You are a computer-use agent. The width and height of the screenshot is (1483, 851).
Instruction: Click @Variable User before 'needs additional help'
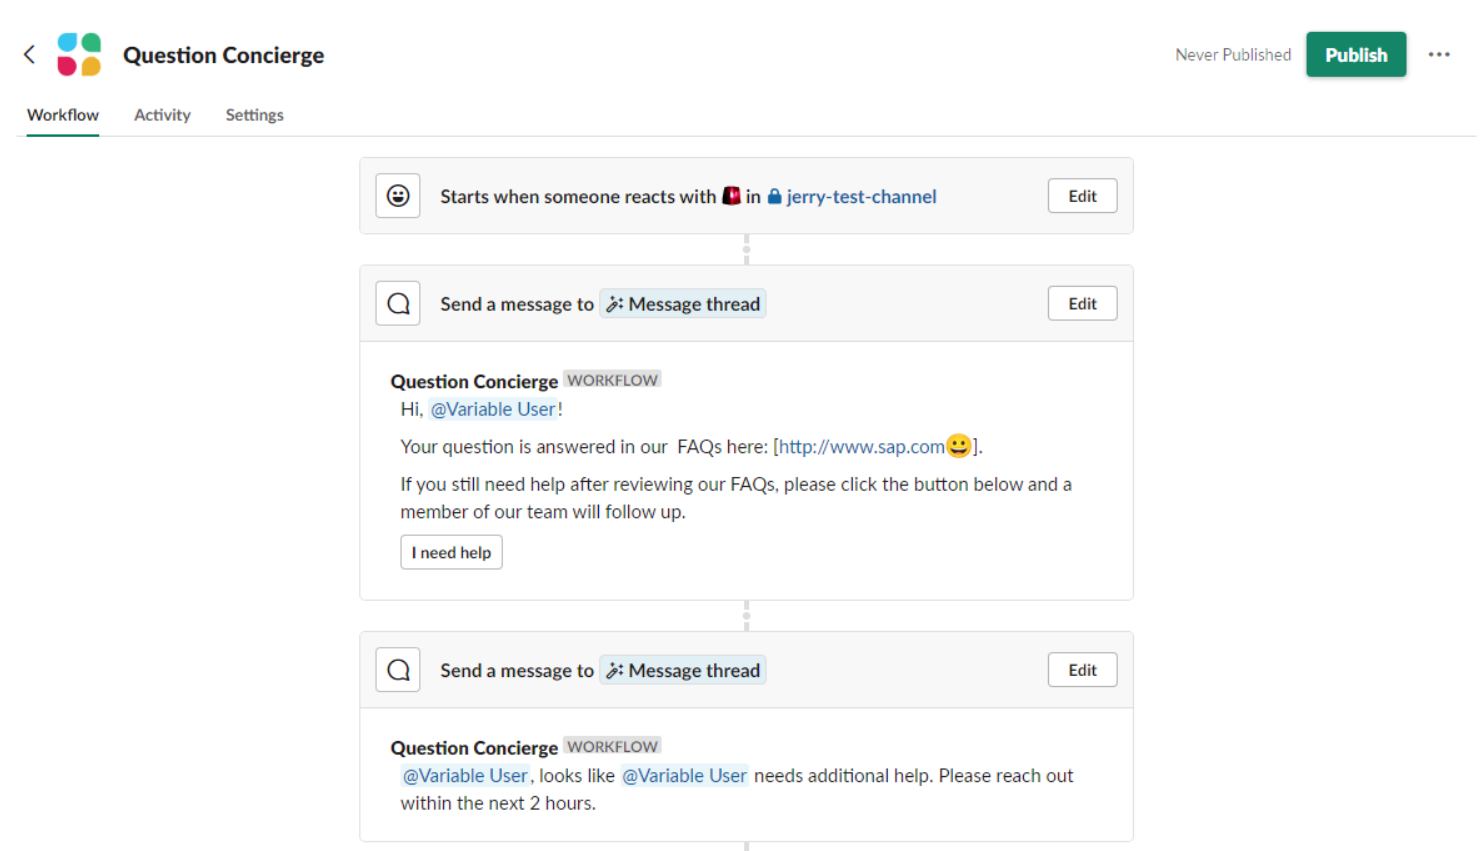click(685, 776)
